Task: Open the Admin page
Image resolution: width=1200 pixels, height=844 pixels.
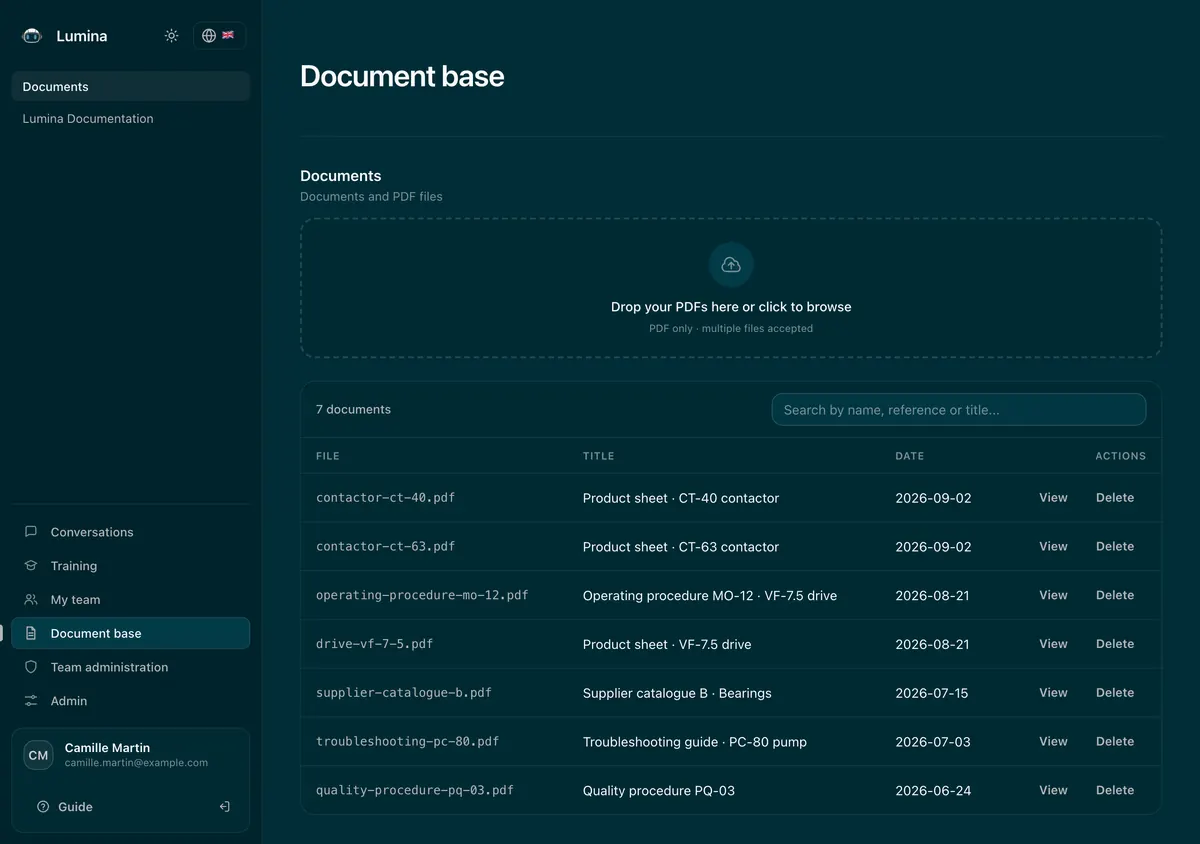Action: (x=131, y=701)
